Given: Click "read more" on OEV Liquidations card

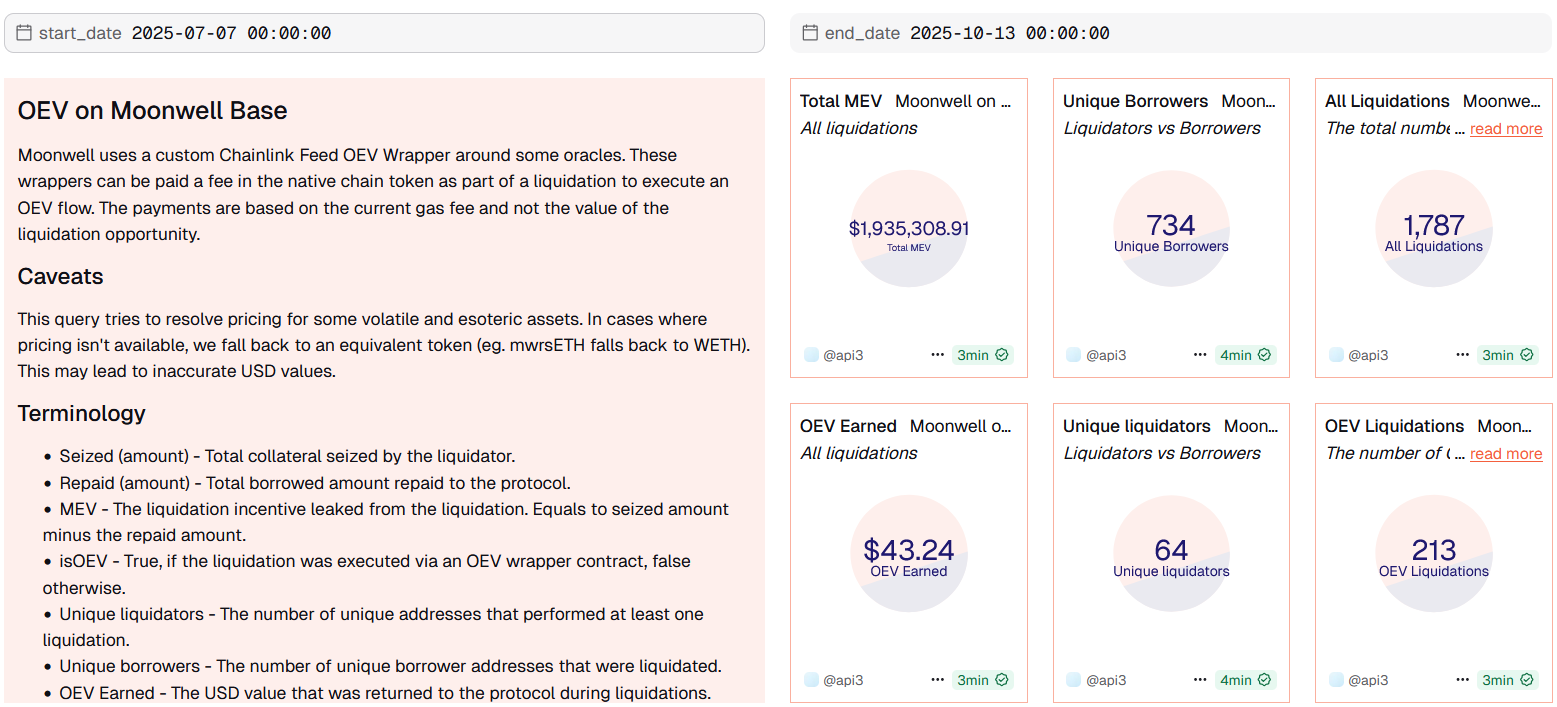Looking at the screenshot, I should pos(1506,454).
